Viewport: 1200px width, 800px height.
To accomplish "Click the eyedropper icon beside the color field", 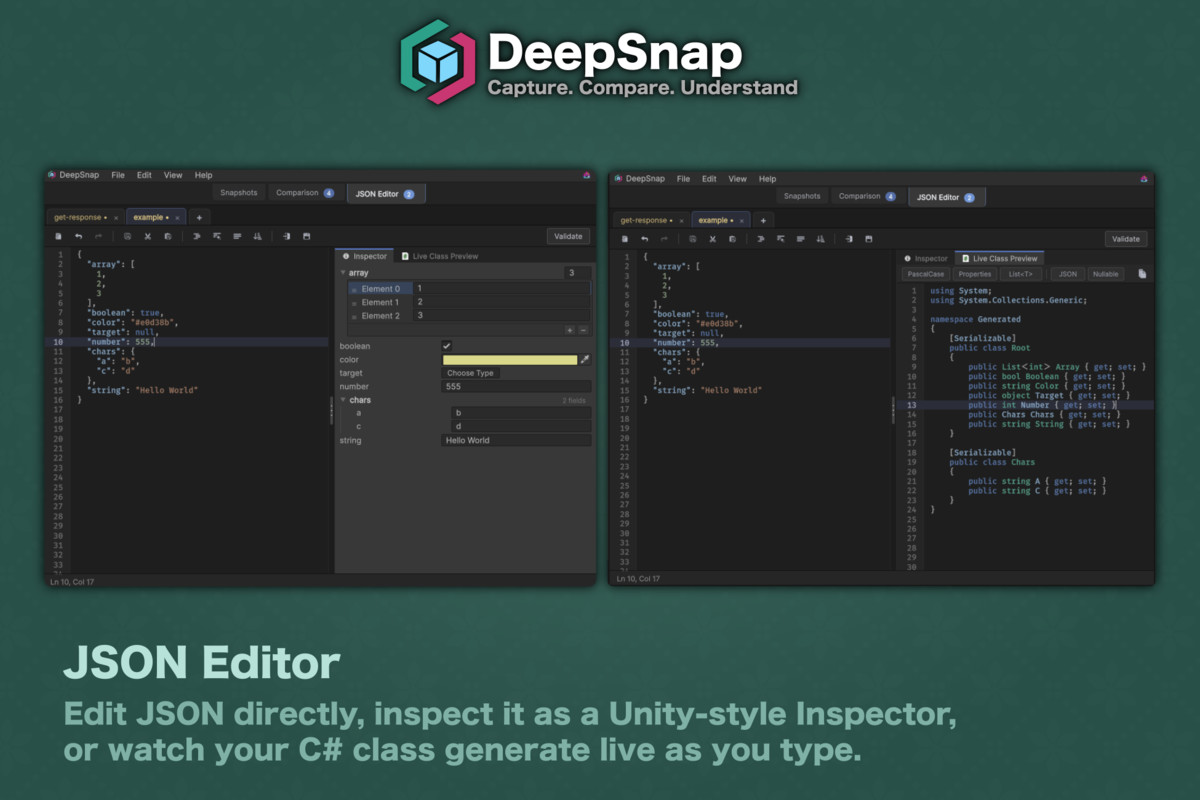I will [585, 360].
